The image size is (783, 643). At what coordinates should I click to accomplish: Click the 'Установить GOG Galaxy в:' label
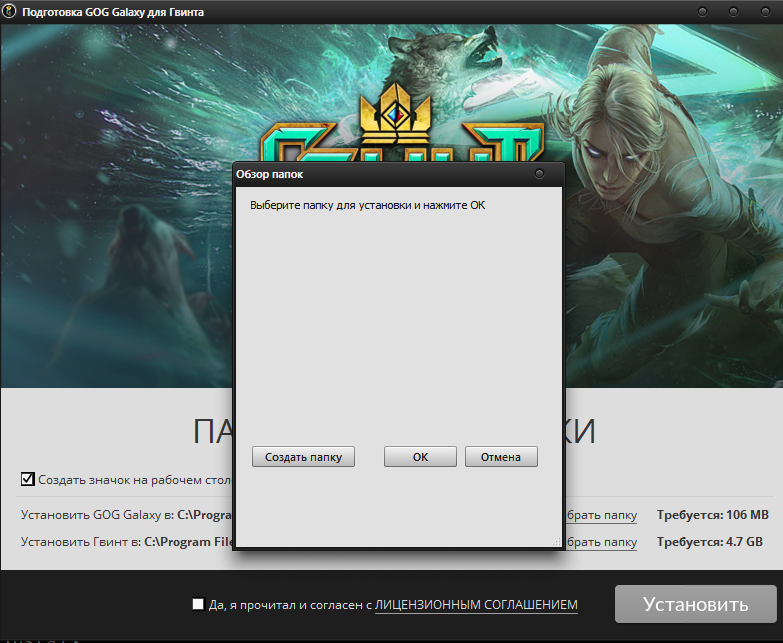[97, 515]
